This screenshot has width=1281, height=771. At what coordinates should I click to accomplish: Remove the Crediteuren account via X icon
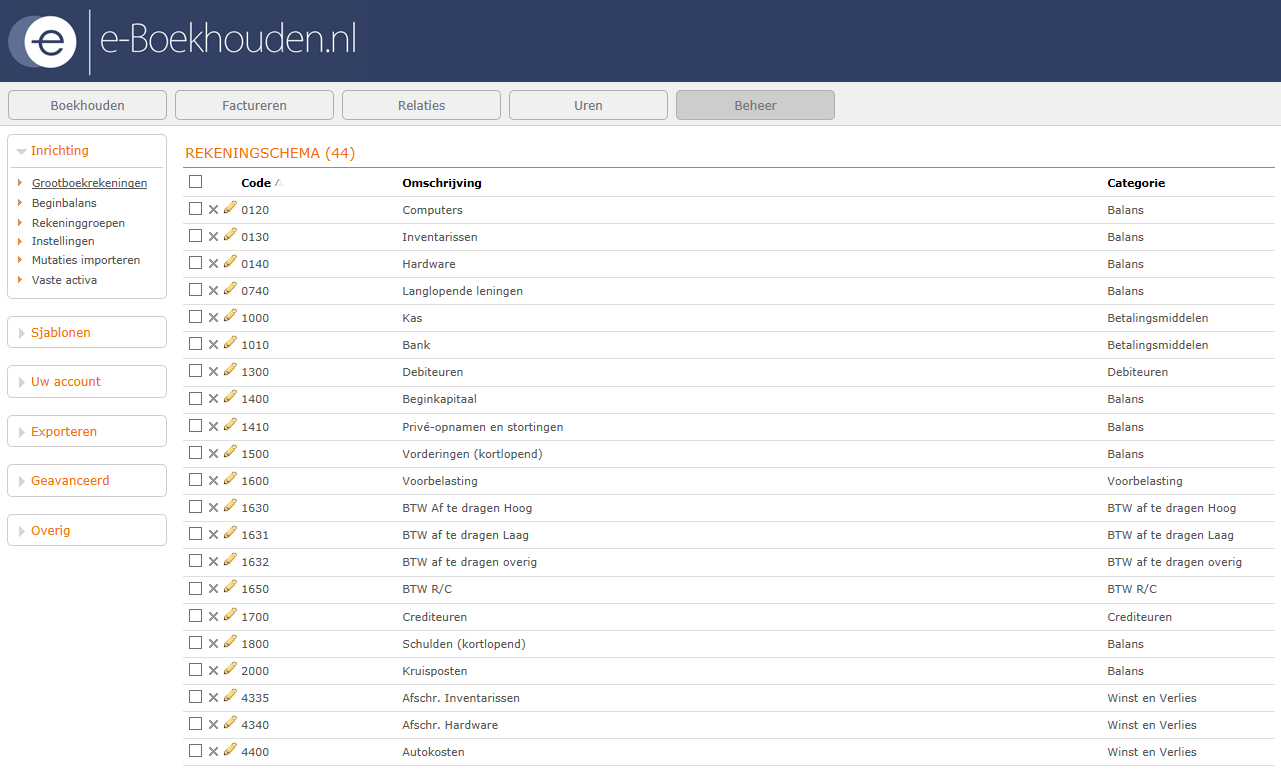click(213, 617)
